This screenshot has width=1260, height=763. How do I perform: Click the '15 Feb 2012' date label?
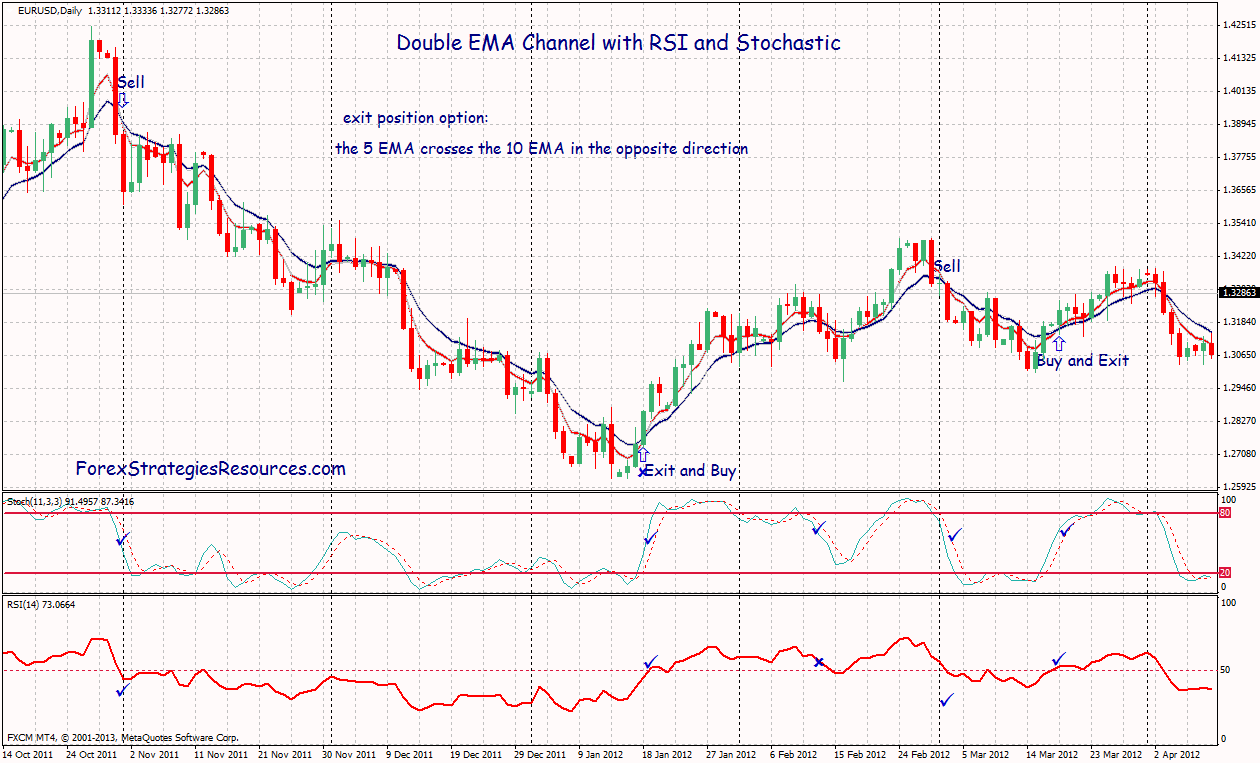coord(862,754)
